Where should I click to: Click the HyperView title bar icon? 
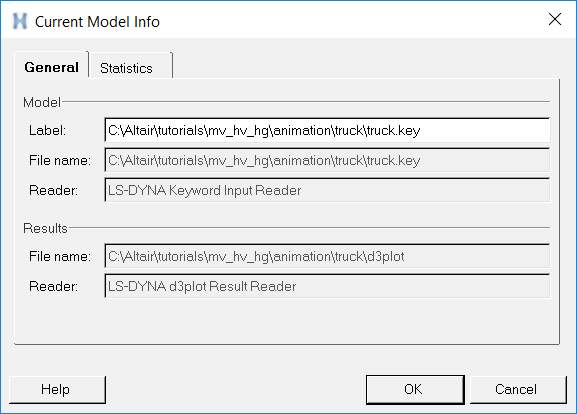click(x=20, y=21)
